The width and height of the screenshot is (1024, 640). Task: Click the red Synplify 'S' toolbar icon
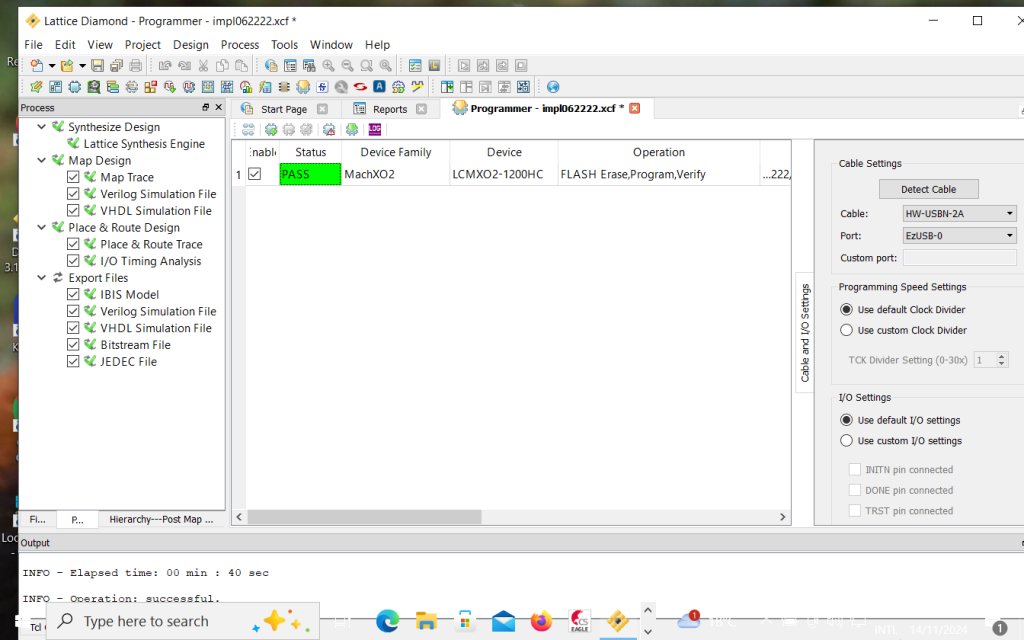tap(360, 86)
